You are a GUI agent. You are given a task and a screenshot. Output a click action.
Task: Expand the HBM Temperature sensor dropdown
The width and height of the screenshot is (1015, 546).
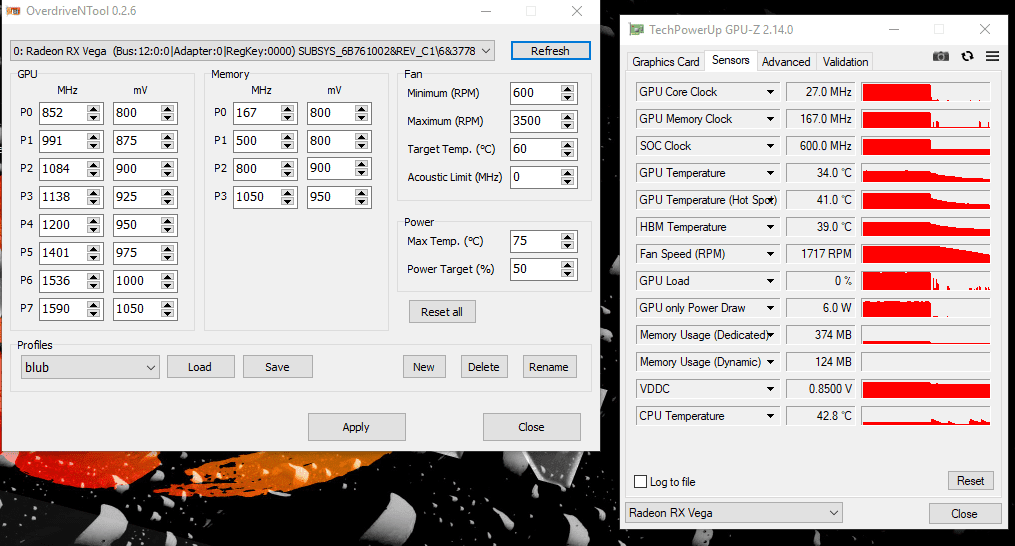[x=770, y=227]
